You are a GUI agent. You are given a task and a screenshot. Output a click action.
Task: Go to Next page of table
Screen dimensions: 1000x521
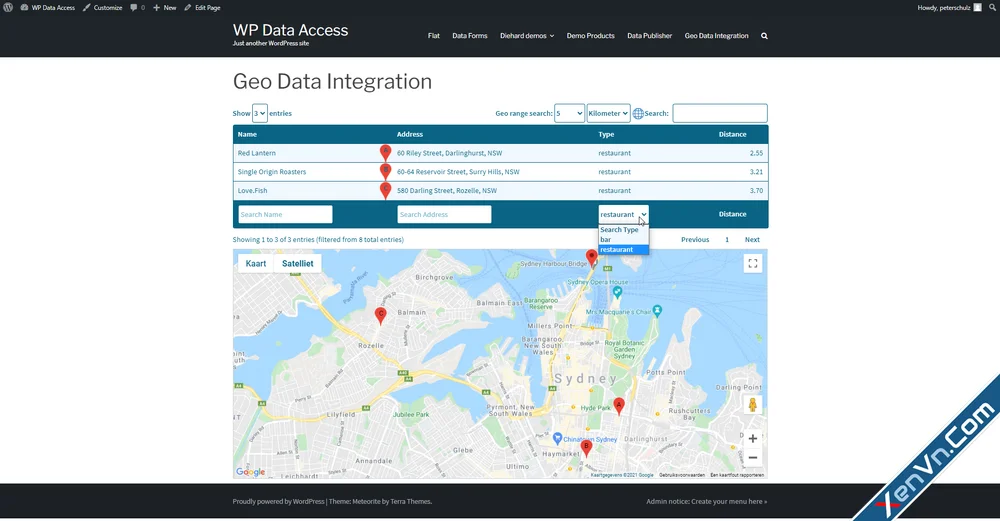coord(752,240)
